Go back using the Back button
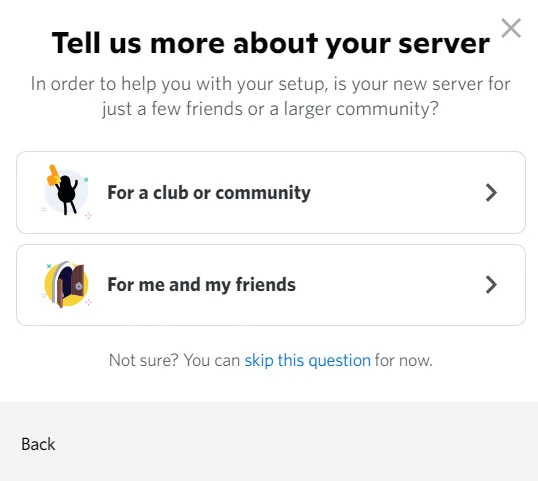 tap(38, 444)
